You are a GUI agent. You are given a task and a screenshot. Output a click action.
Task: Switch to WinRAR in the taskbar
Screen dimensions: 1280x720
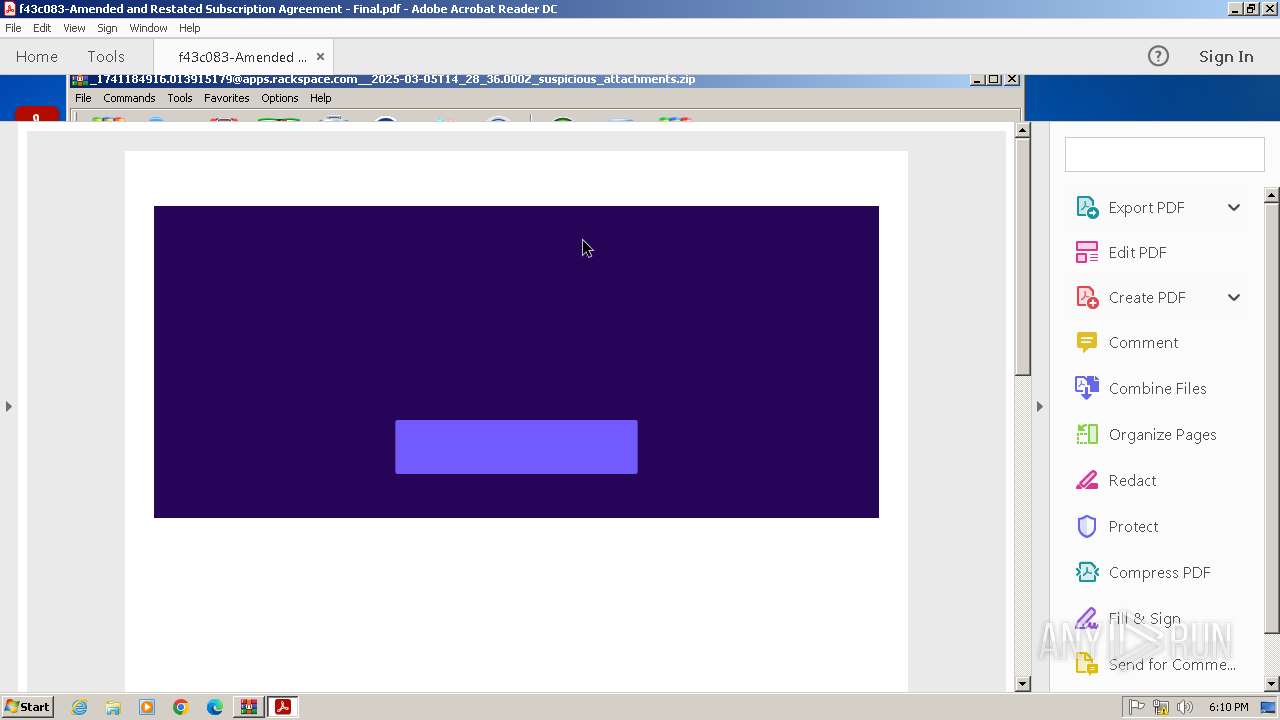(x=248, y=707)
